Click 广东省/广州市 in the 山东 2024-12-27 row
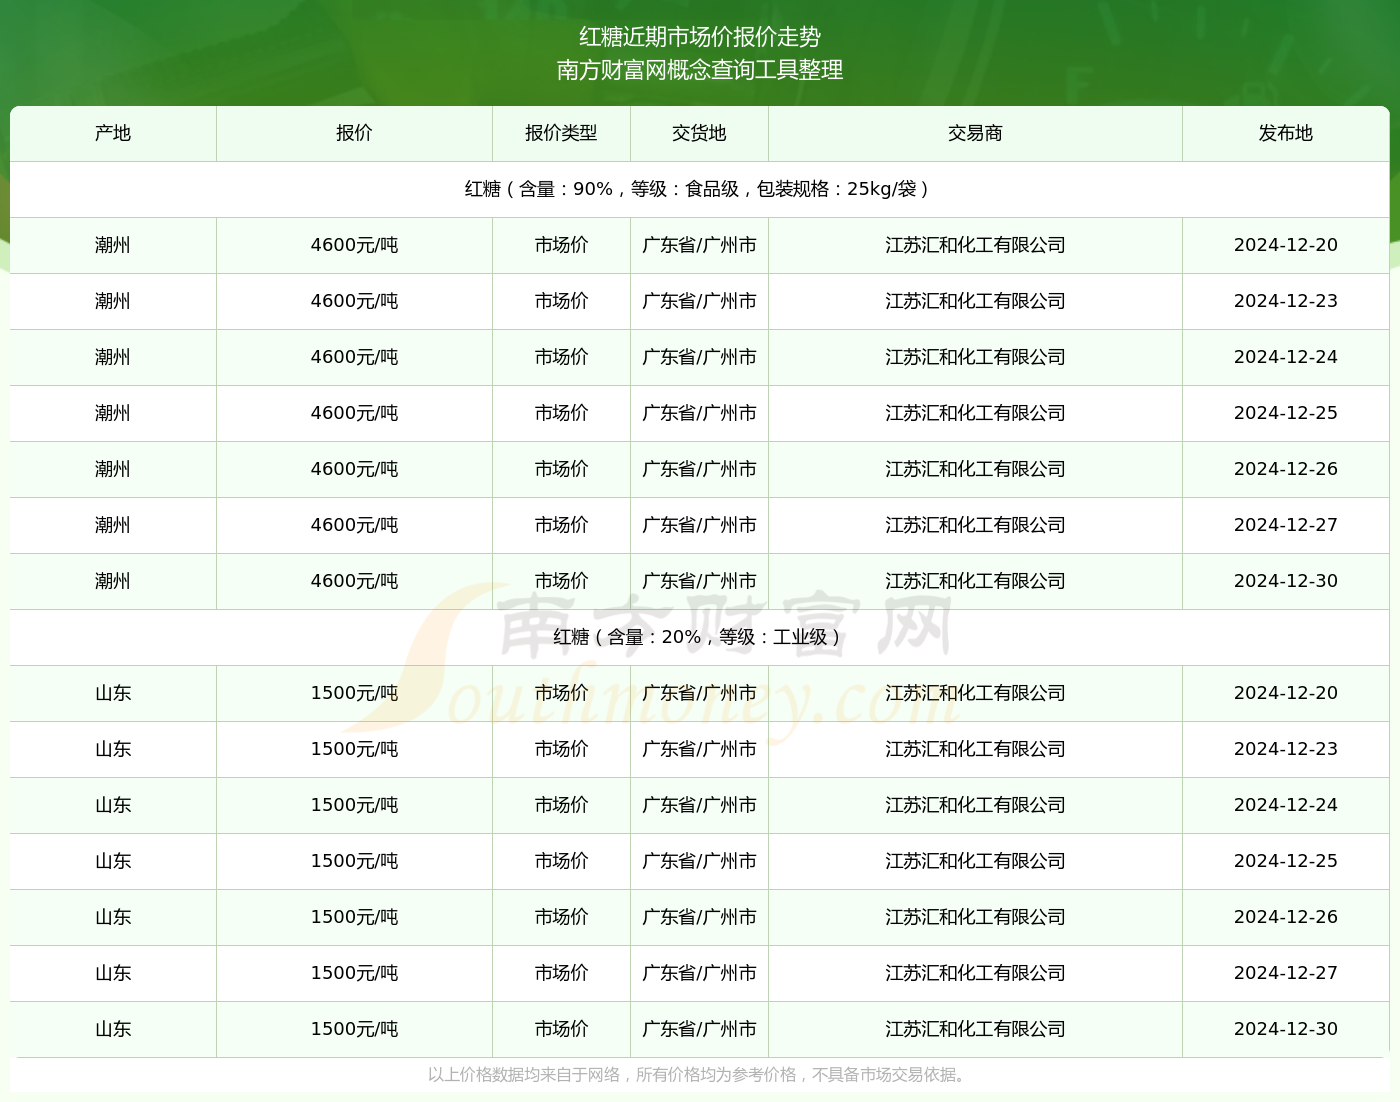Screen dimensions: 1400x1102 pyautogui.click(x=699, y=973)
